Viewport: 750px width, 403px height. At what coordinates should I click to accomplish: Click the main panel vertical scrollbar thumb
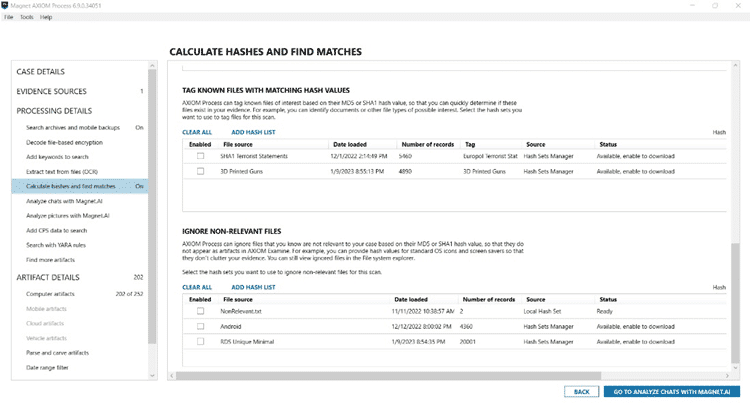pyautogui.click(x=735, y=303)
